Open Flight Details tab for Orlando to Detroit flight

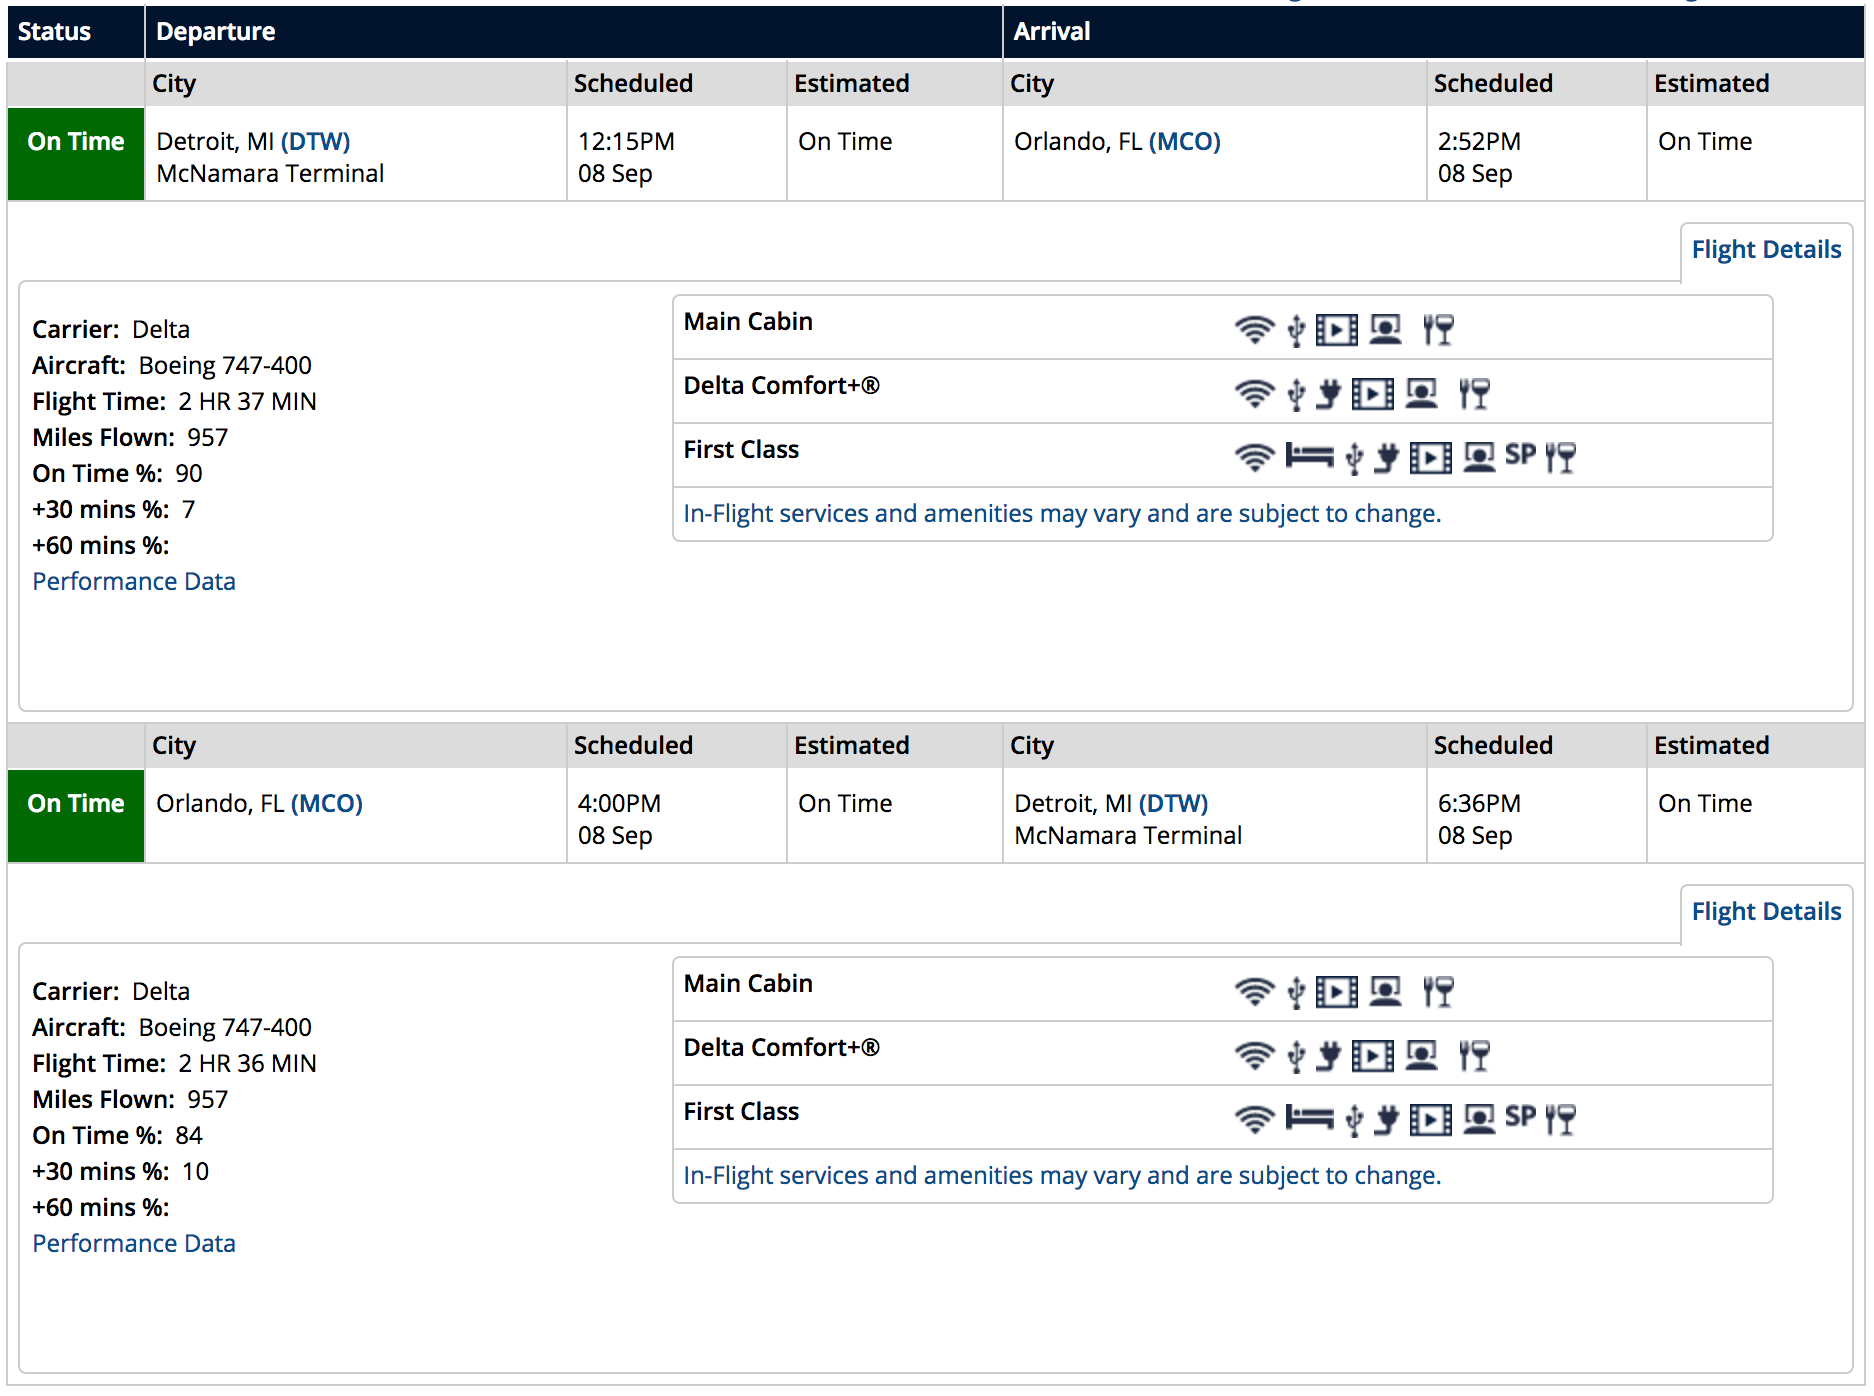(1766, 912)
